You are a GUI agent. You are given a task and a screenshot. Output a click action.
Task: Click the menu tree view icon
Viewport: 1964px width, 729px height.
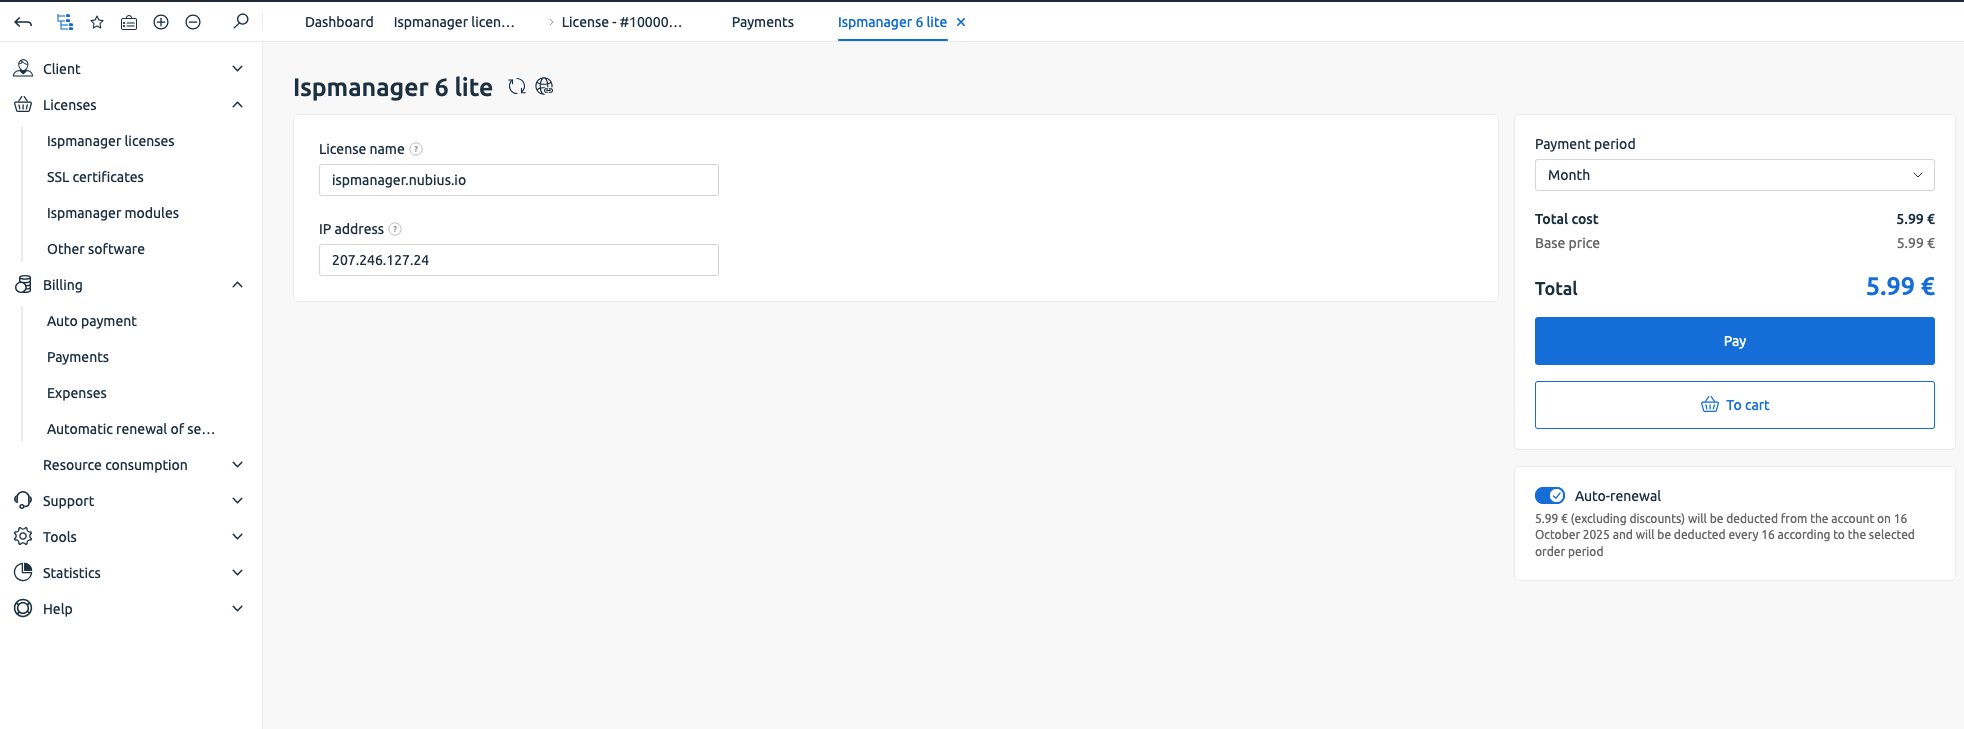[x=65, y=22]
